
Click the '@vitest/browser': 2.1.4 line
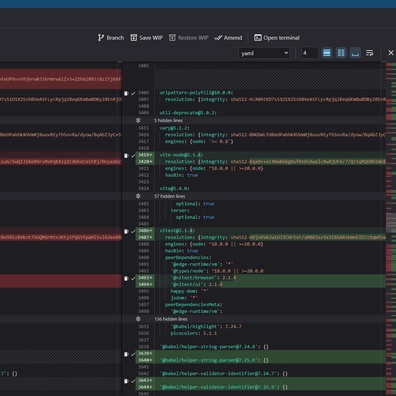click(203, 278)
